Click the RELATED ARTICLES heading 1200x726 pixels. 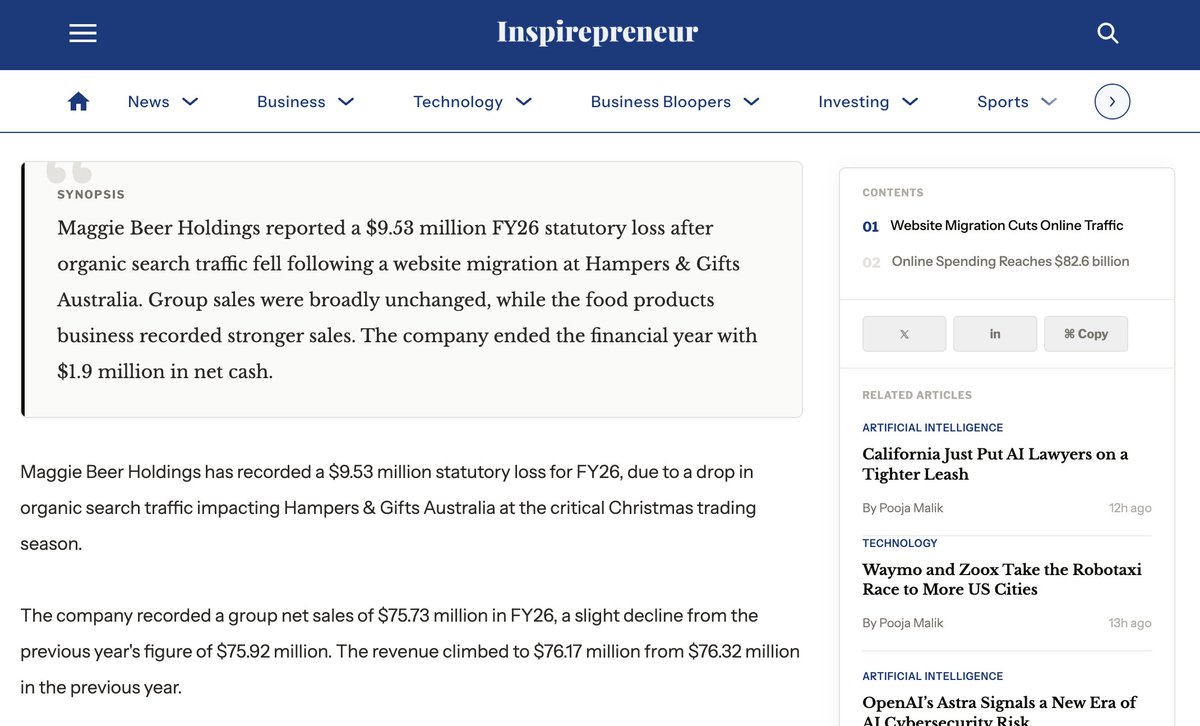[917, 395]
